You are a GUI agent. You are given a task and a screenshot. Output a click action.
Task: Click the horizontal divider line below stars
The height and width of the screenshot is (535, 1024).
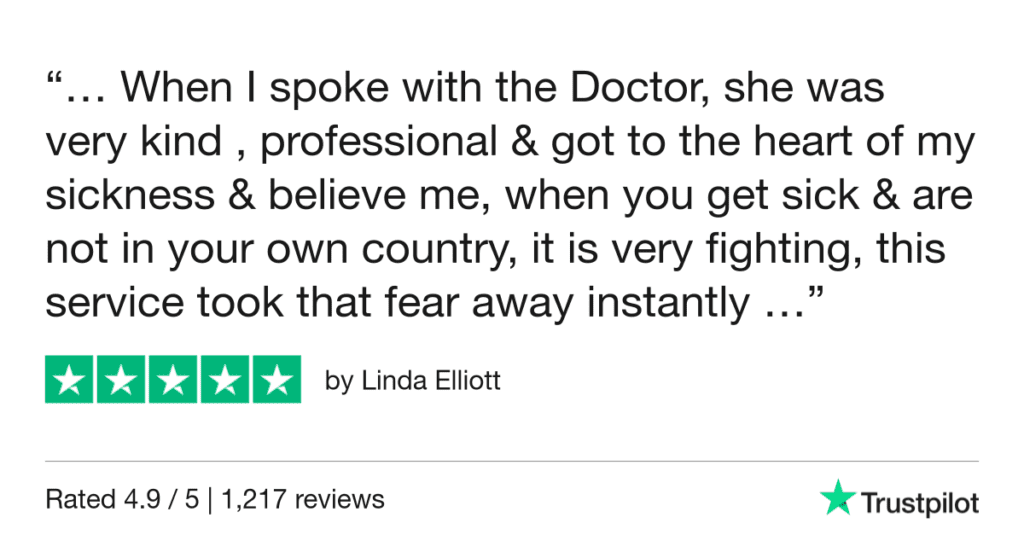tap(512, 462)
